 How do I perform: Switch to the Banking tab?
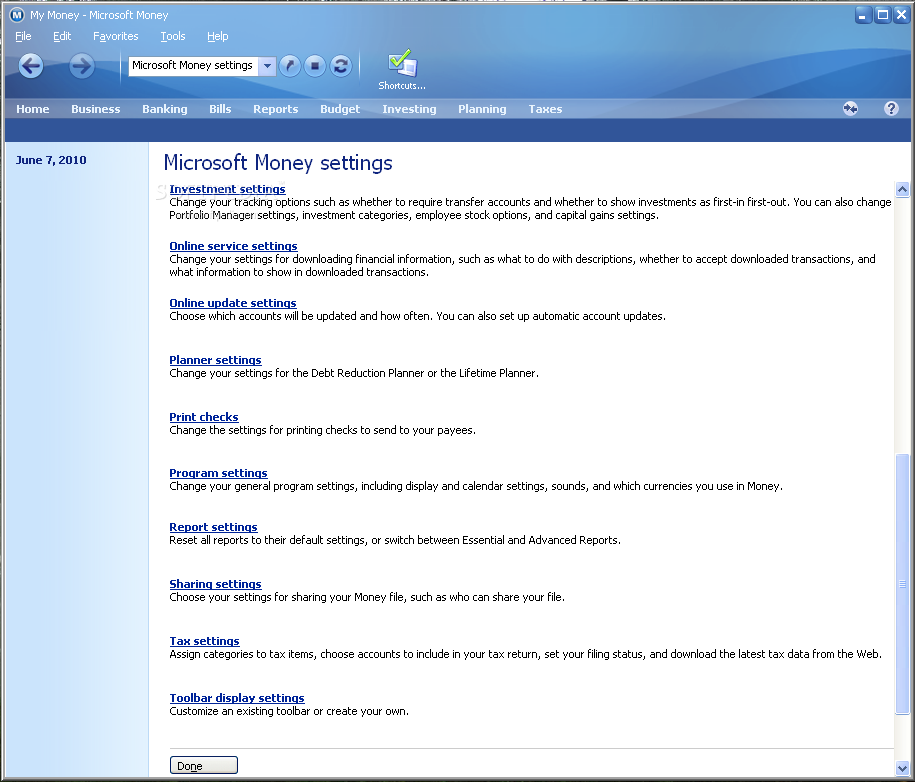click(165, 109)
